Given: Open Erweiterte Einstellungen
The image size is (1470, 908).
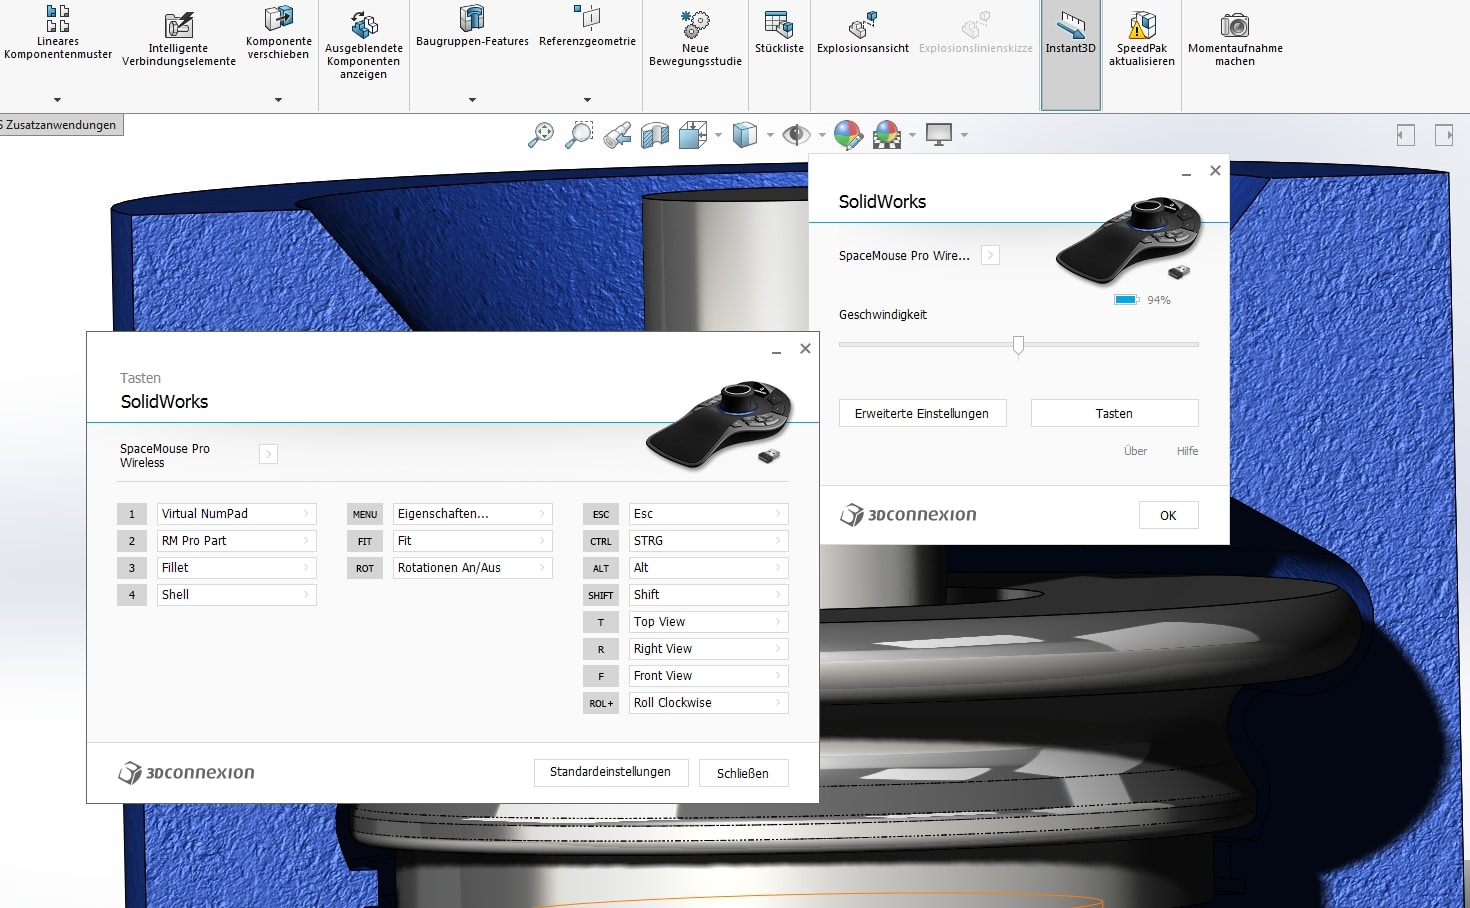Looking at the screenshot, I should point(922,413).
